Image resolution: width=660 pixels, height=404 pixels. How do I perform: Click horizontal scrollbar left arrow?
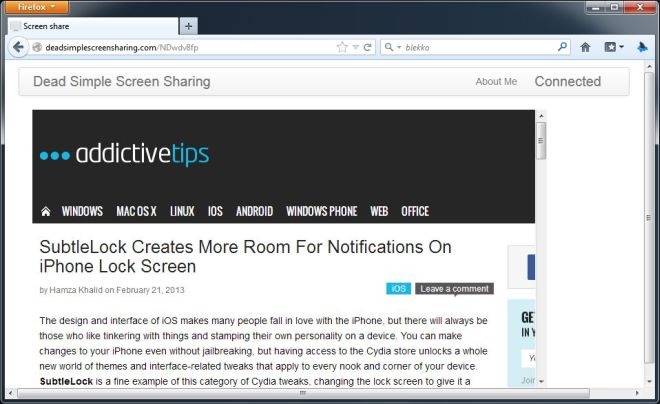11,393
